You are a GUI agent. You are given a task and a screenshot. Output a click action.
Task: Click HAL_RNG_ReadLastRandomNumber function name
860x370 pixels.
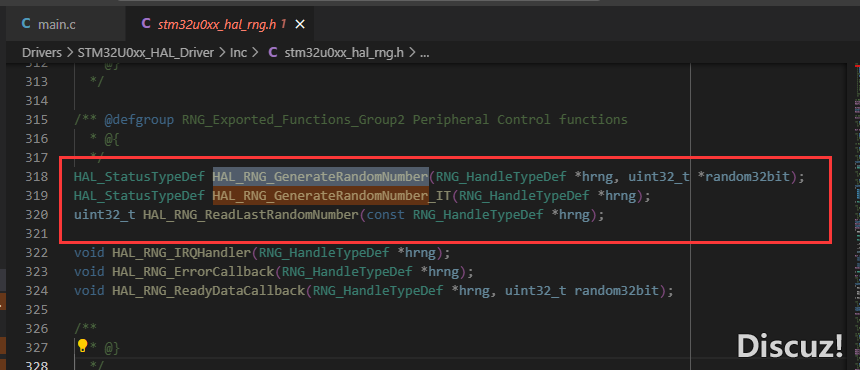click(x=251, y=215)
